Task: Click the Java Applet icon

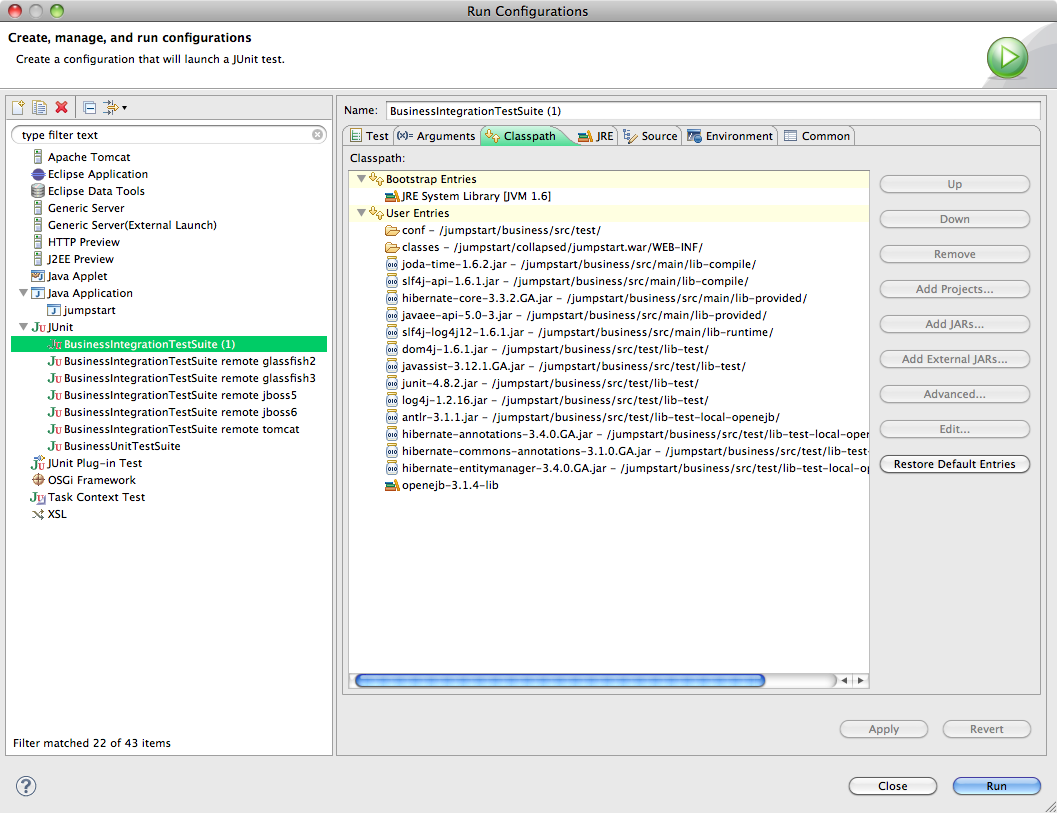Action: click(x=38, y=276)
